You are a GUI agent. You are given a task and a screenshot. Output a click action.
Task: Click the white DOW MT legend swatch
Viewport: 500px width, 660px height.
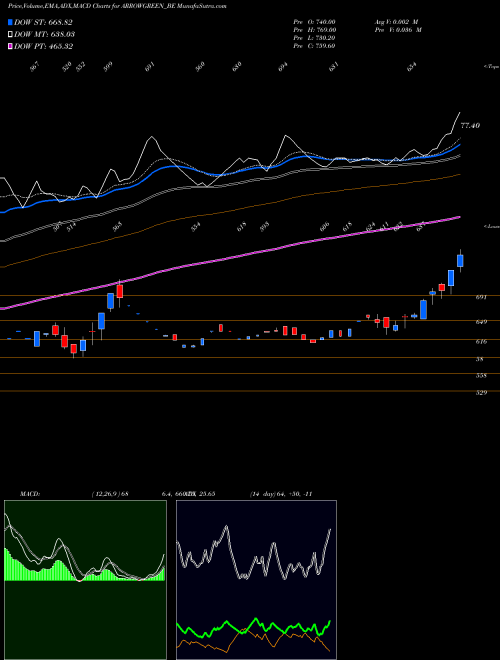10,34
